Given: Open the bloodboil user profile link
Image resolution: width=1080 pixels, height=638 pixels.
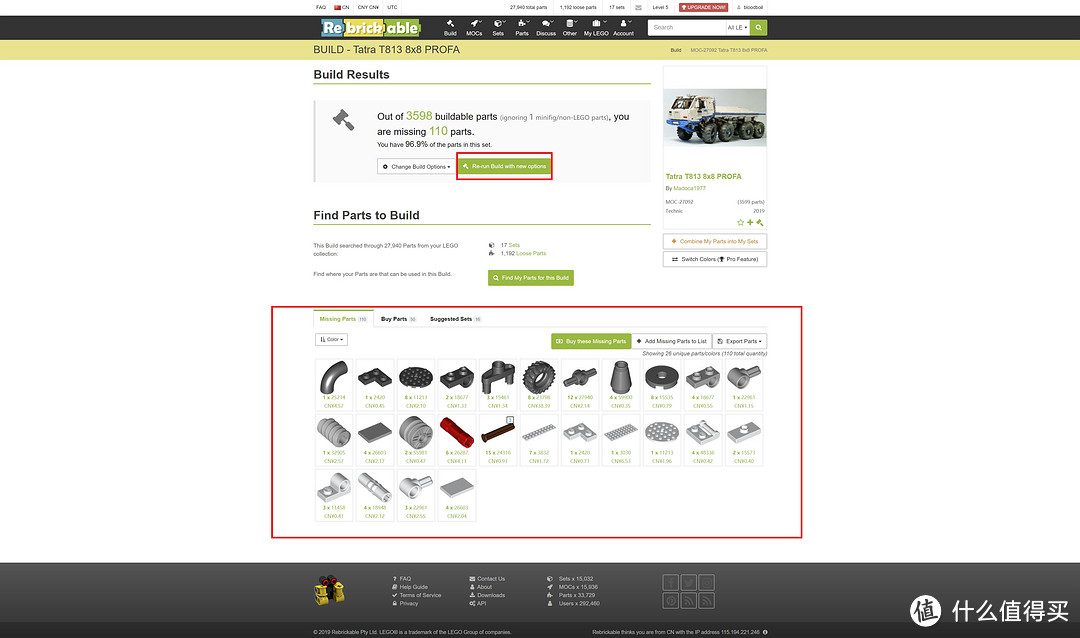Looking at the screenshot, I should pos(750,8).
